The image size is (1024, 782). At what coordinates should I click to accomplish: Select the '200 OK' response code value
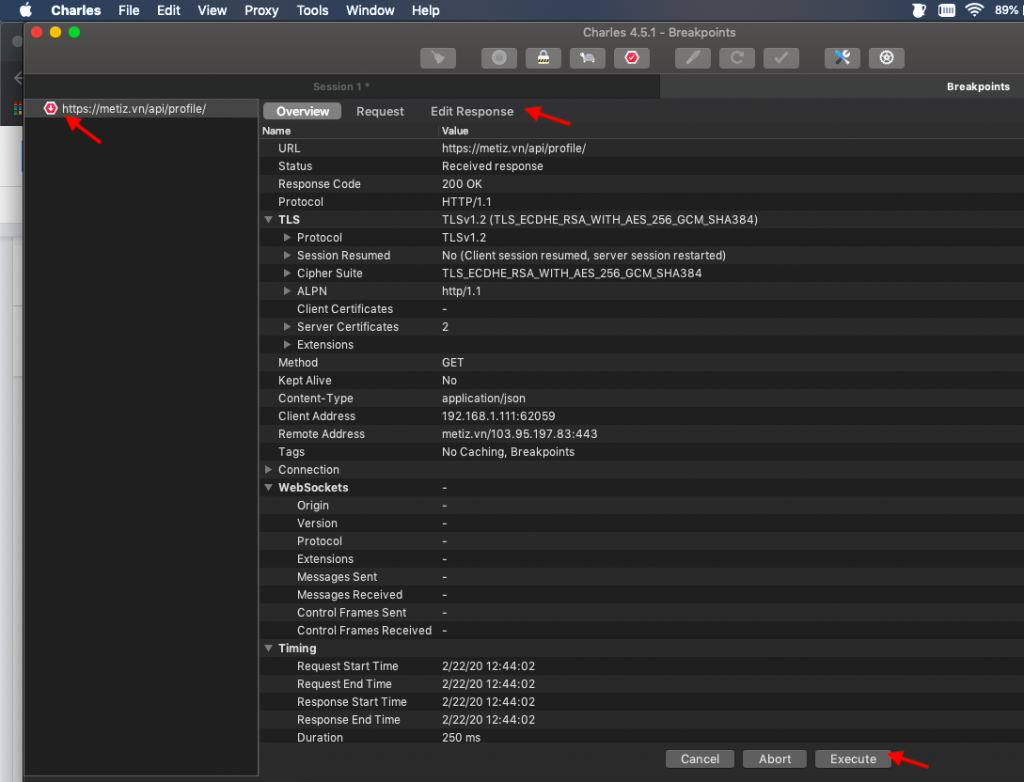462,184
